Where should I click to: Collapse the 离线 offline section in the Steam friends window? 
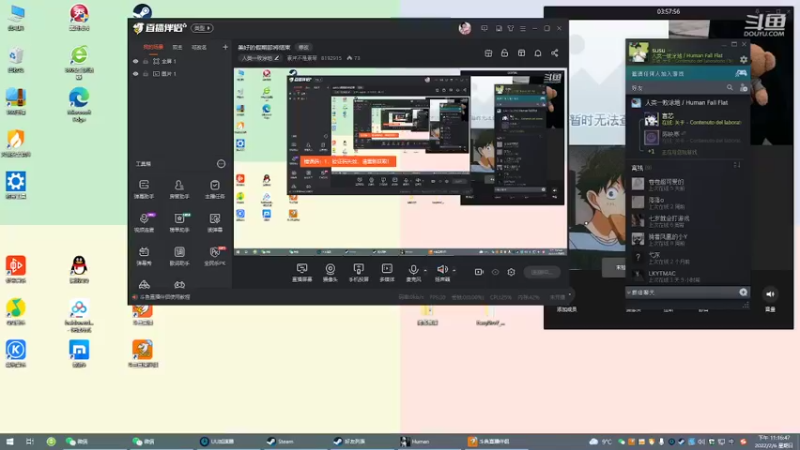click(x=641, y=167)
